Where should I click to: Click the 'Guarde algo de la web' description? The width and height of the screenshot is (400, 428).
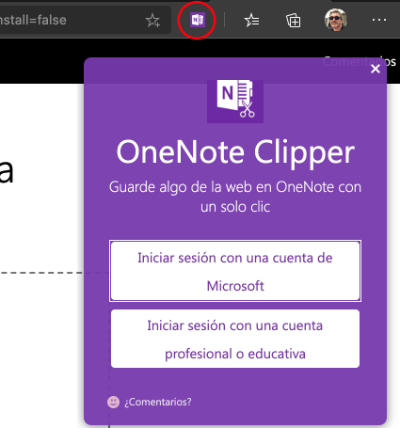[235, 197]
